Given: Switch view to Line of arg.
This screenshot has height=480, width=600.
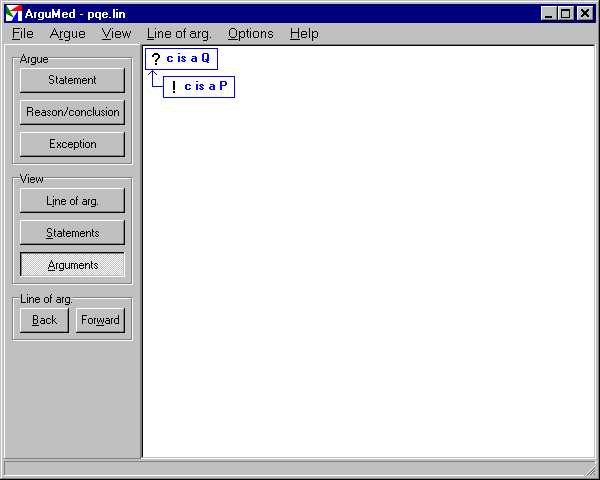Looking at the screenshot, I should pyautogui.click(x=72, y=201).
